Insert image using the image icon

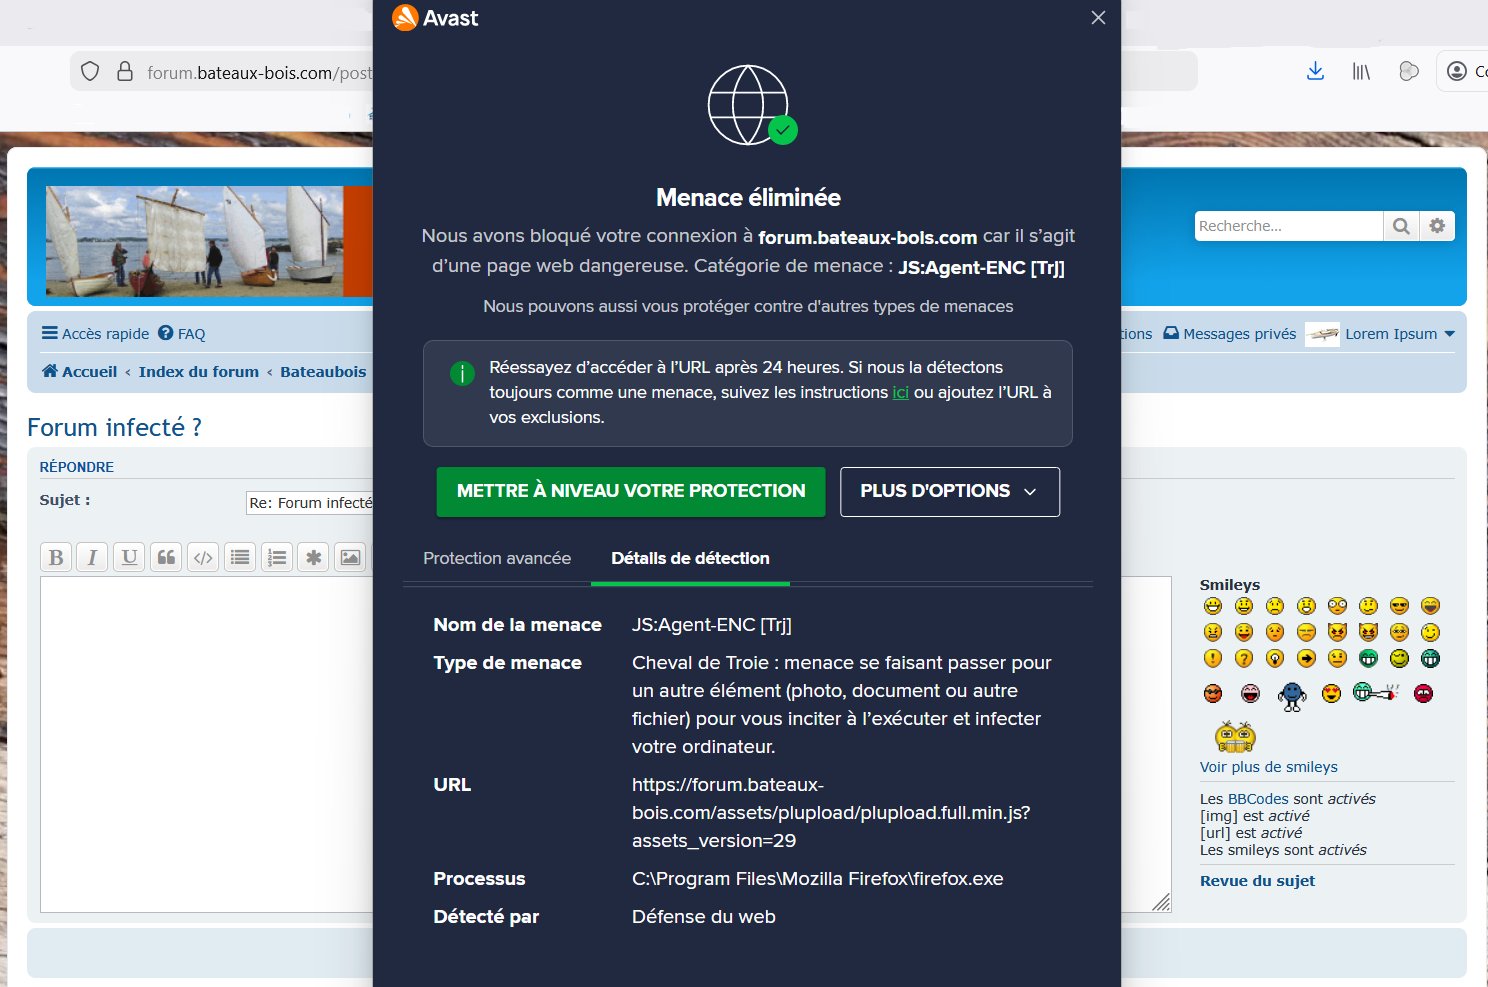tap(350, 557)
